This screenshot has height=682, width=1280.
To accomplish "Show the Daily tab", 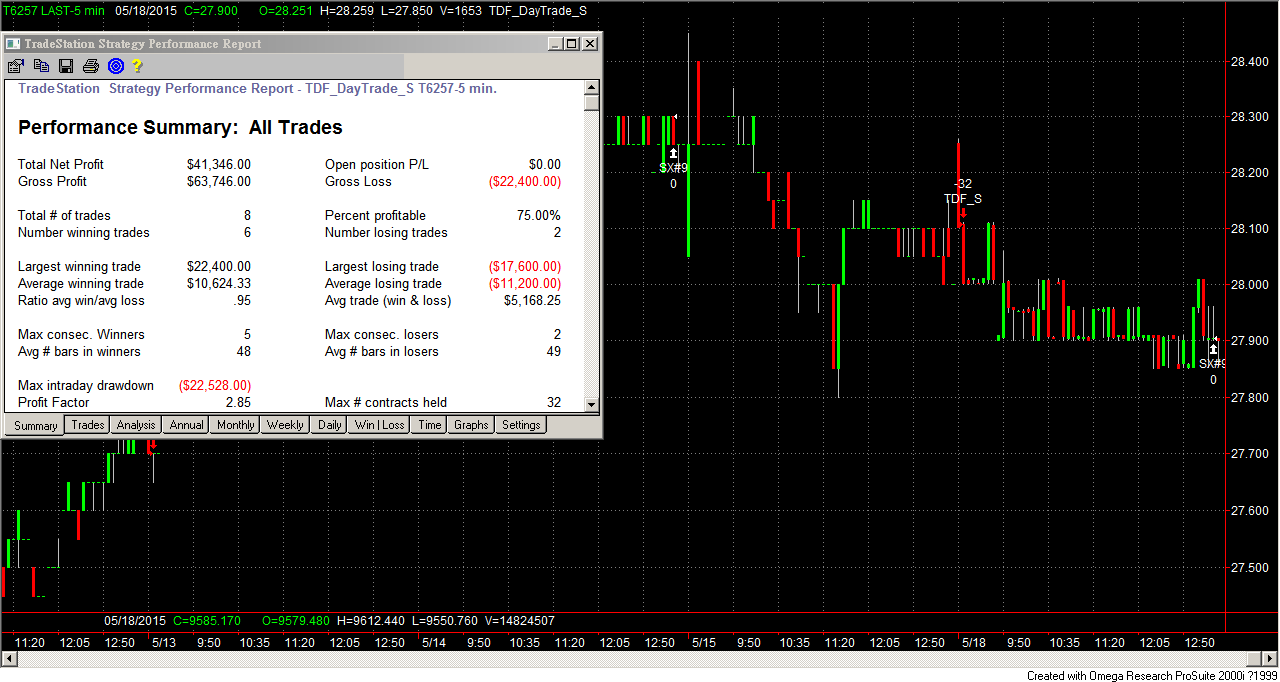I will (x=330, y=425).
